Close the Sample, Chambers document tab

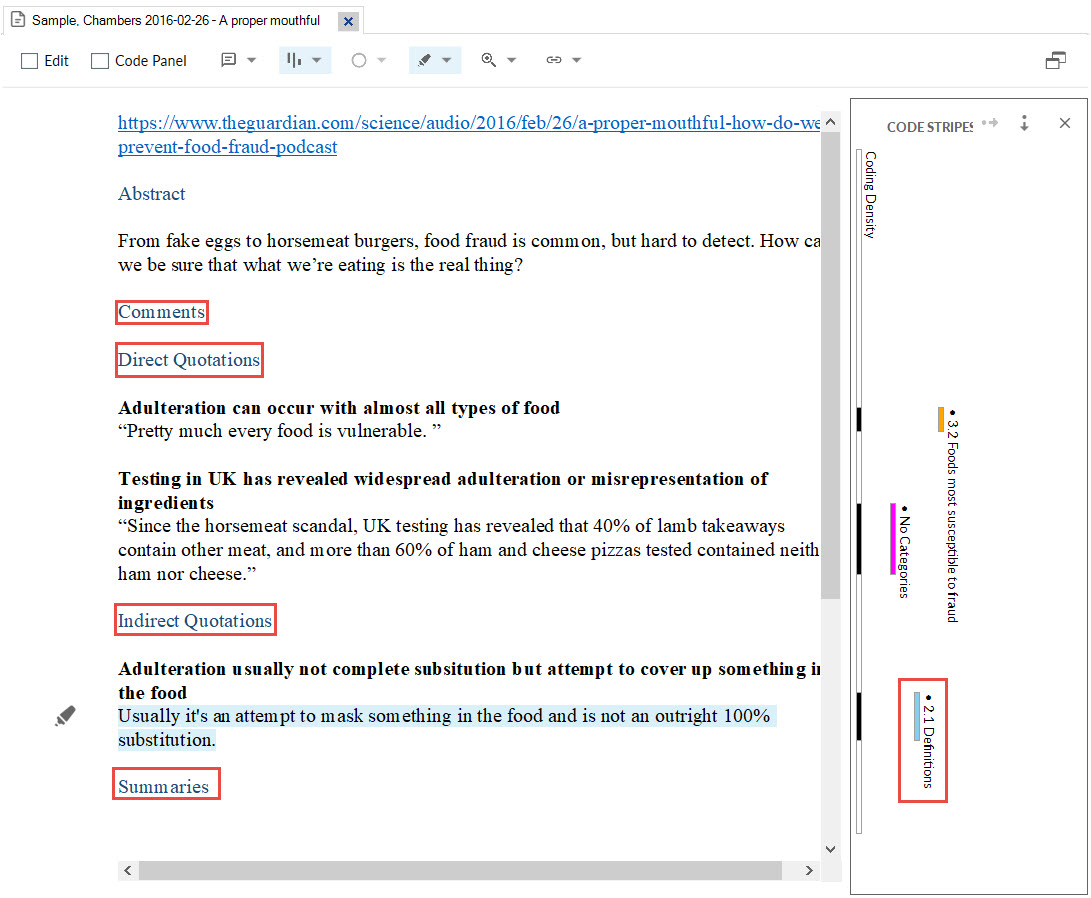(x=349, y=22)
